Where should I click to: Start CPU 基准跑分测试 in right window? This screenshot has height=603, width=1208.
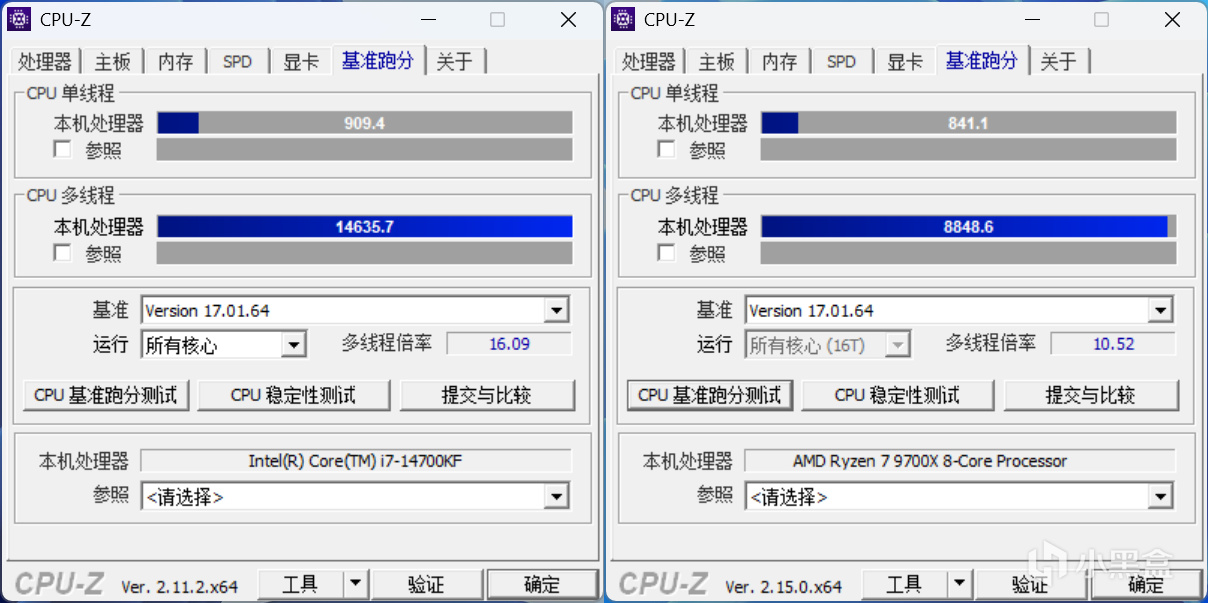pyautogui.click(x=709, y=395)
